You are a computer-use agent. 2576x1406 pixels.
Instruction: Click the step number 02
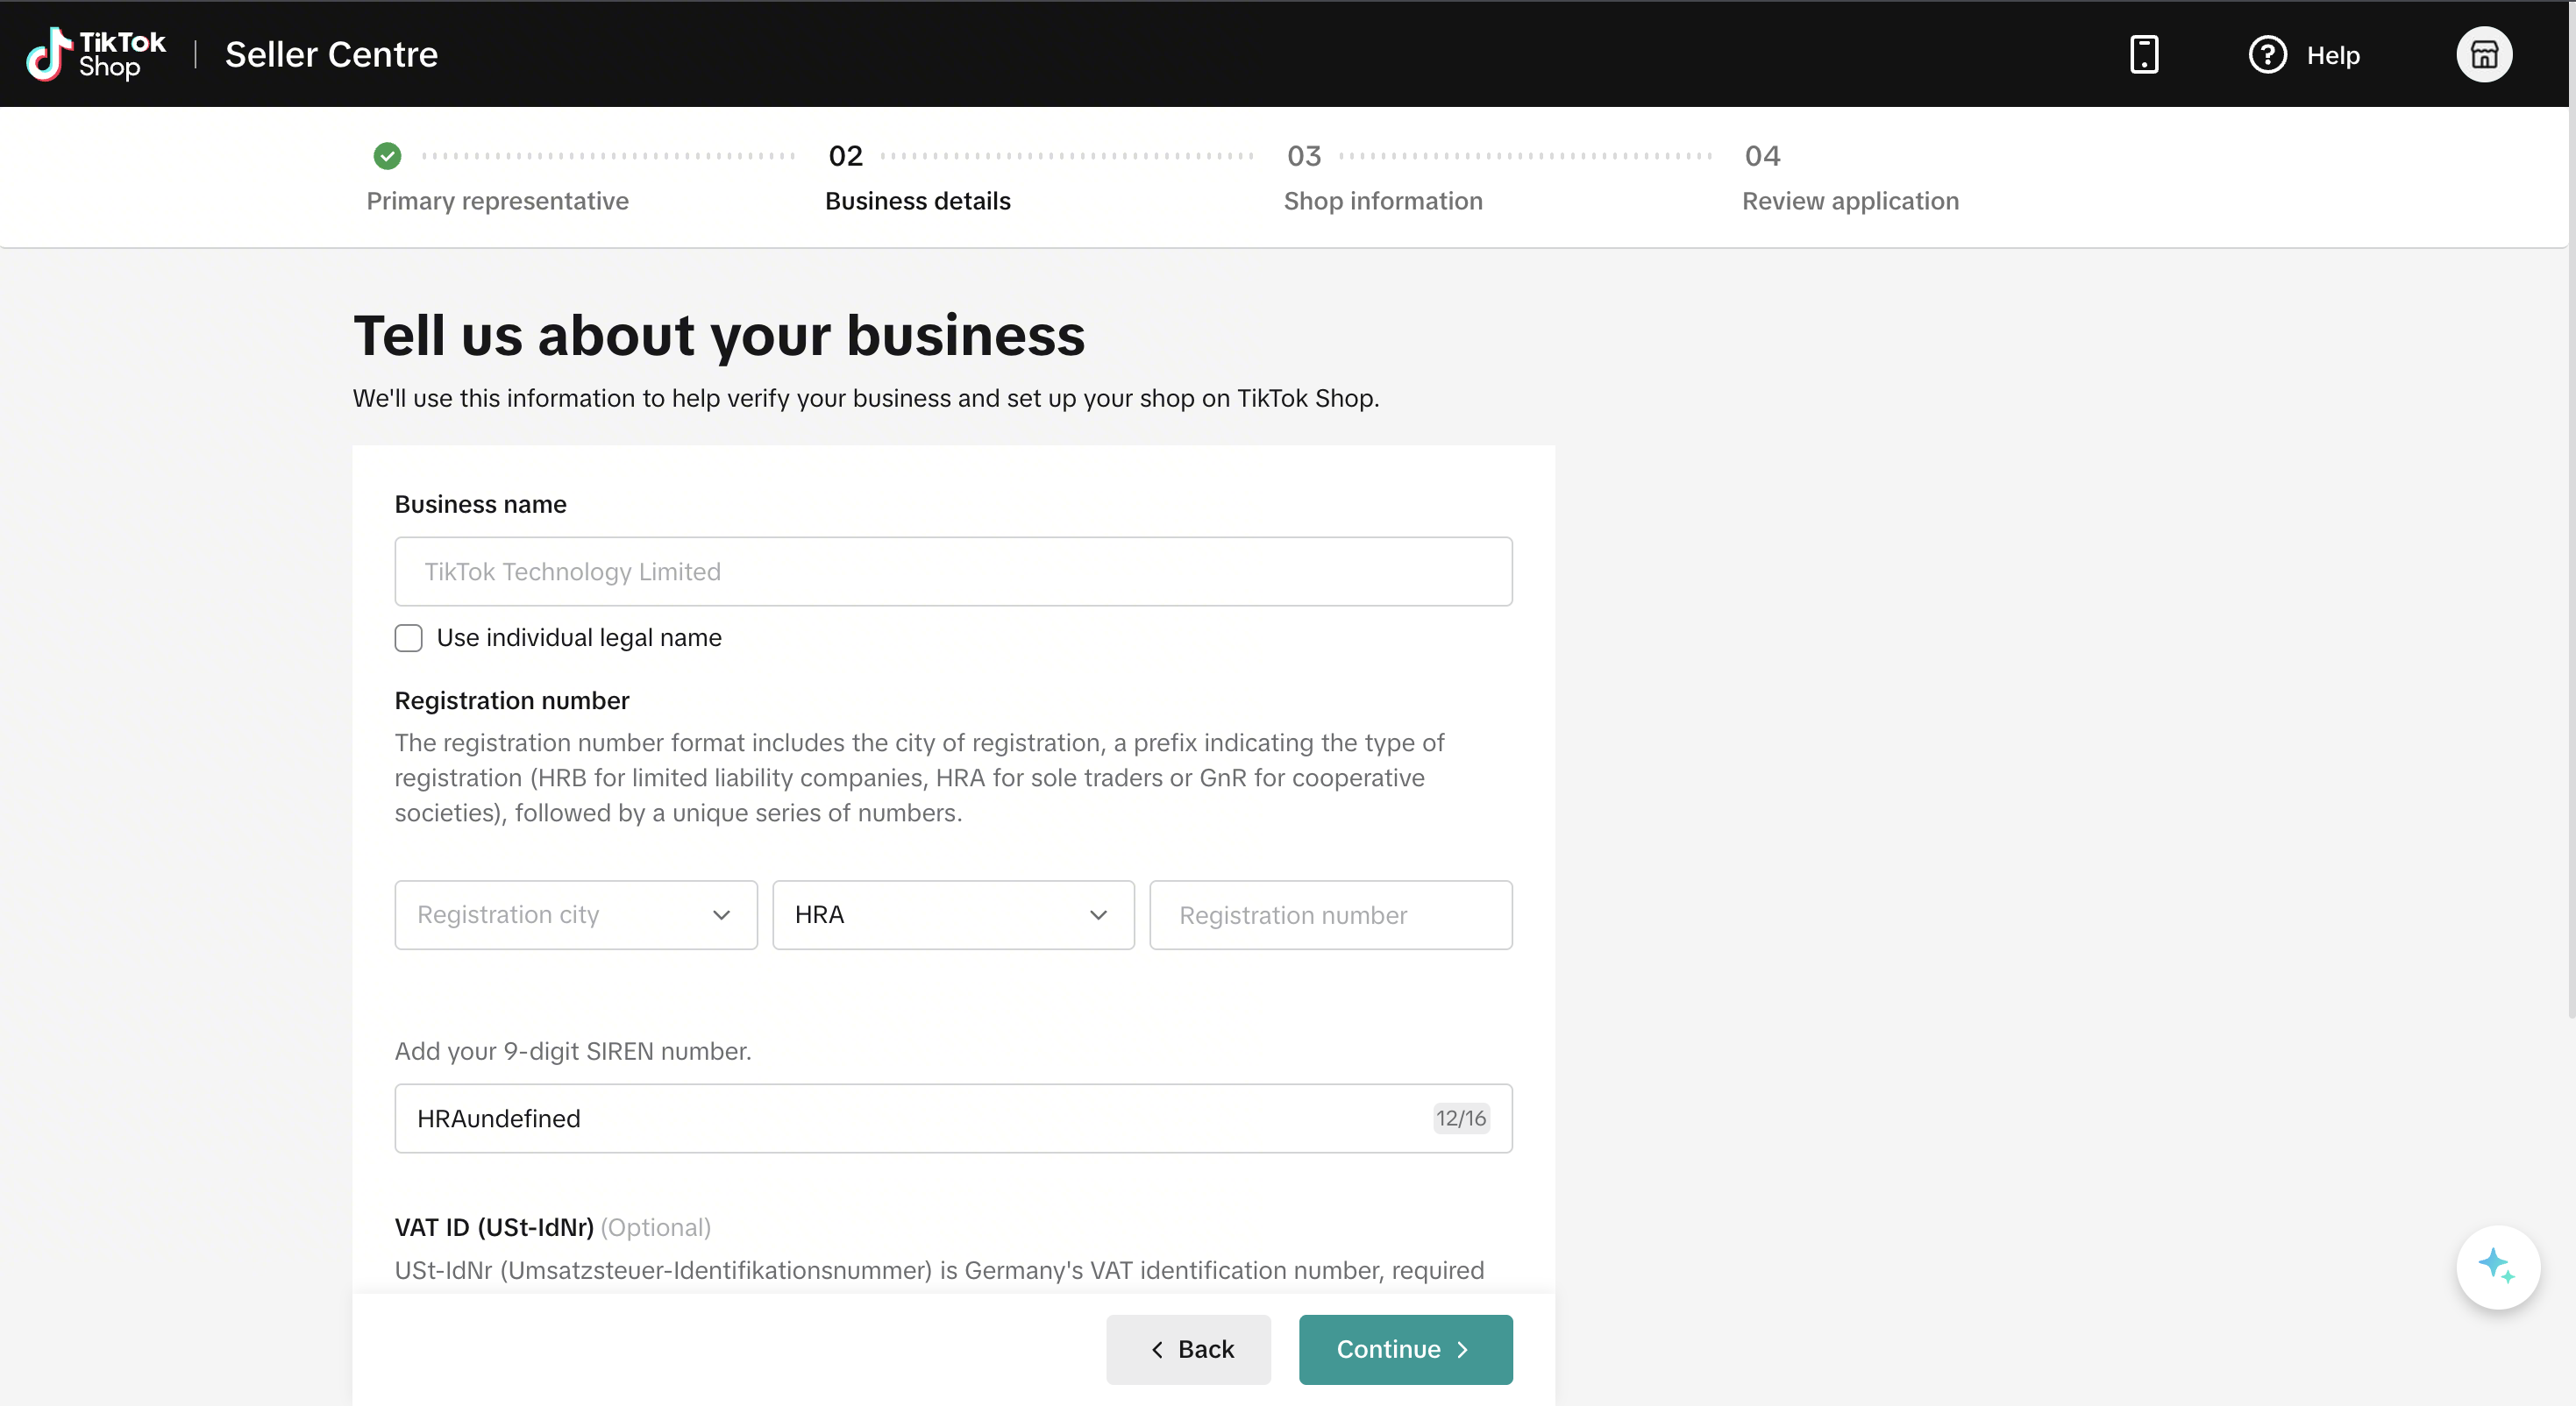(x=845, y=156)
